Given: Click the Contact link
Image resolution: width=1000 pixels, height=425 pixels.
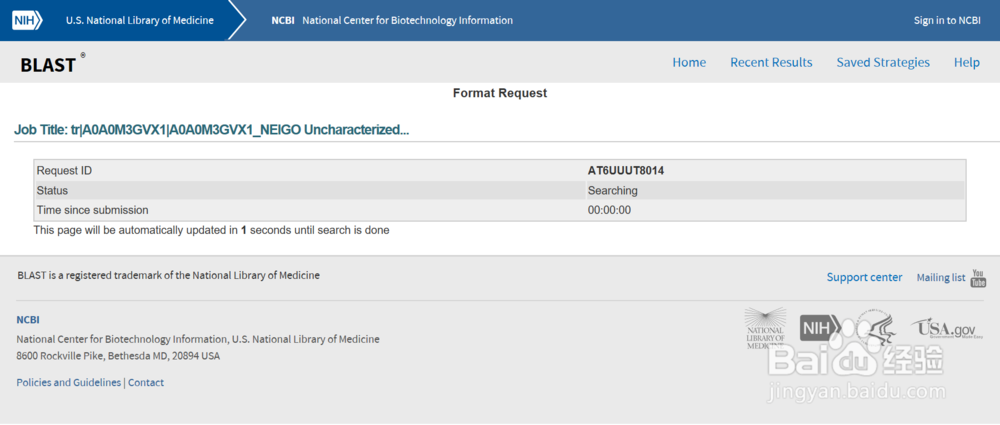Looking at the screenshot, I should pyautogui.click(x=146, y=382).
